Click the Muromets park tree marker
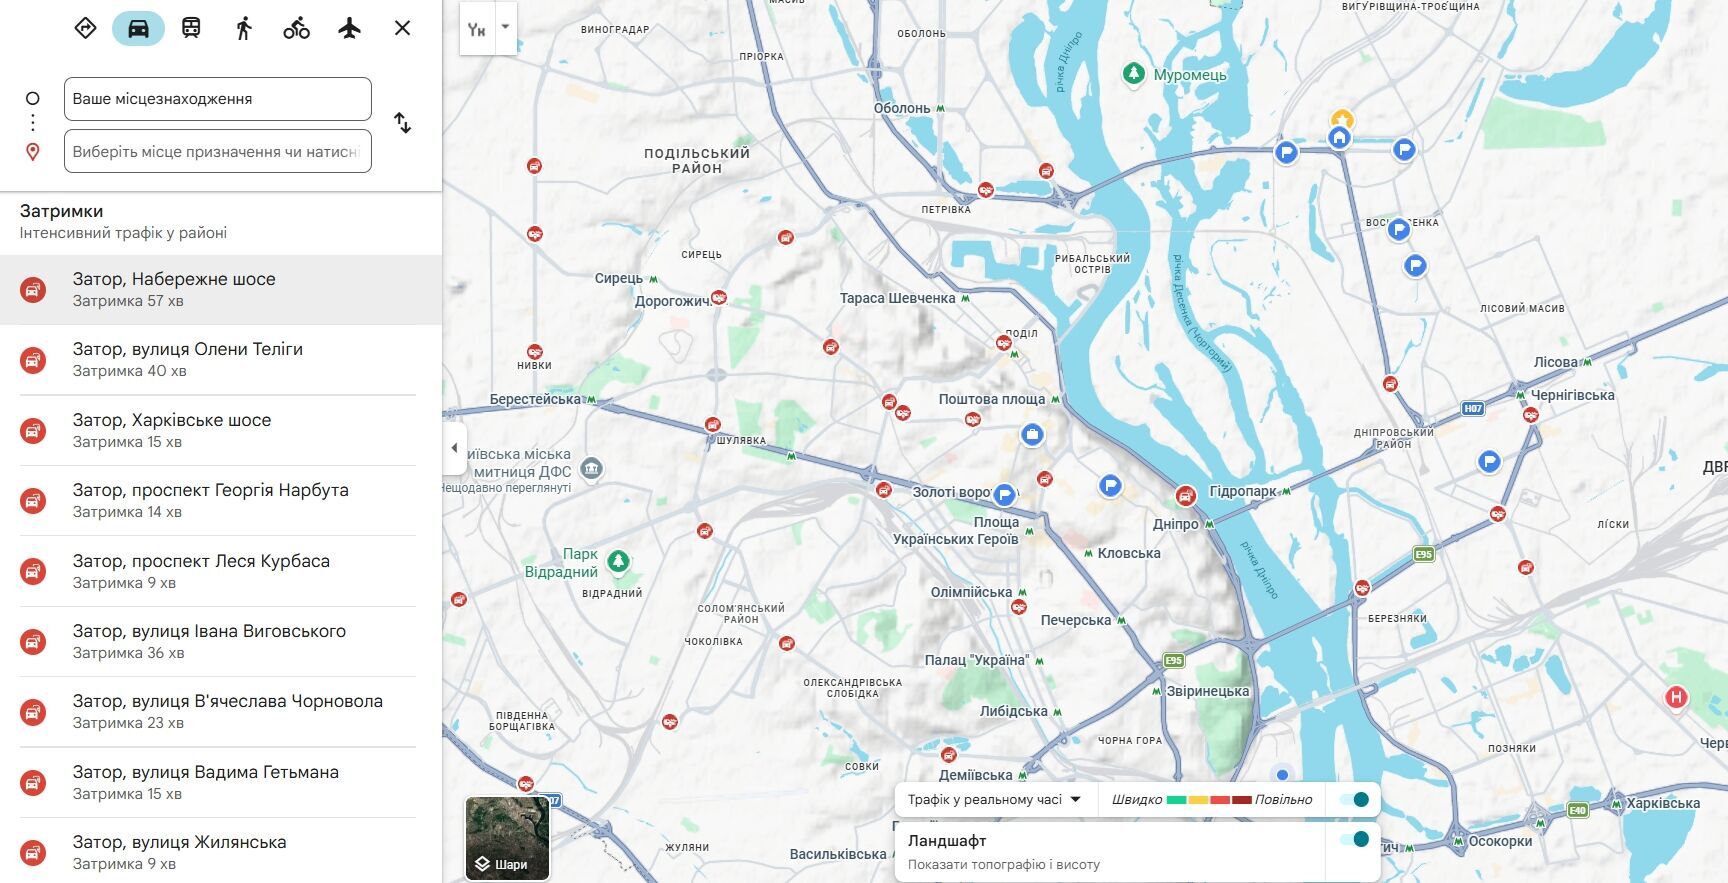The image size is (1728, 883). (1133, 73)
